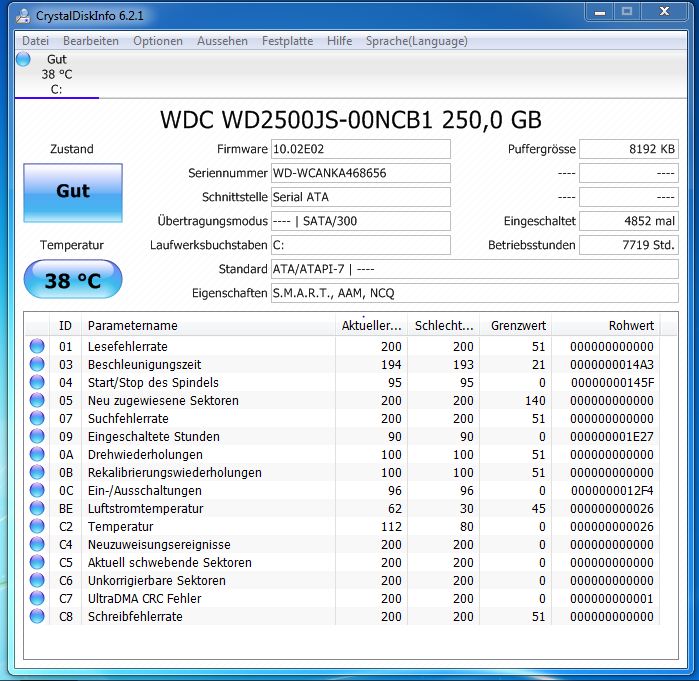
Task: Select the Lesefehlerrate parameter name
Action: pos(127,347)
